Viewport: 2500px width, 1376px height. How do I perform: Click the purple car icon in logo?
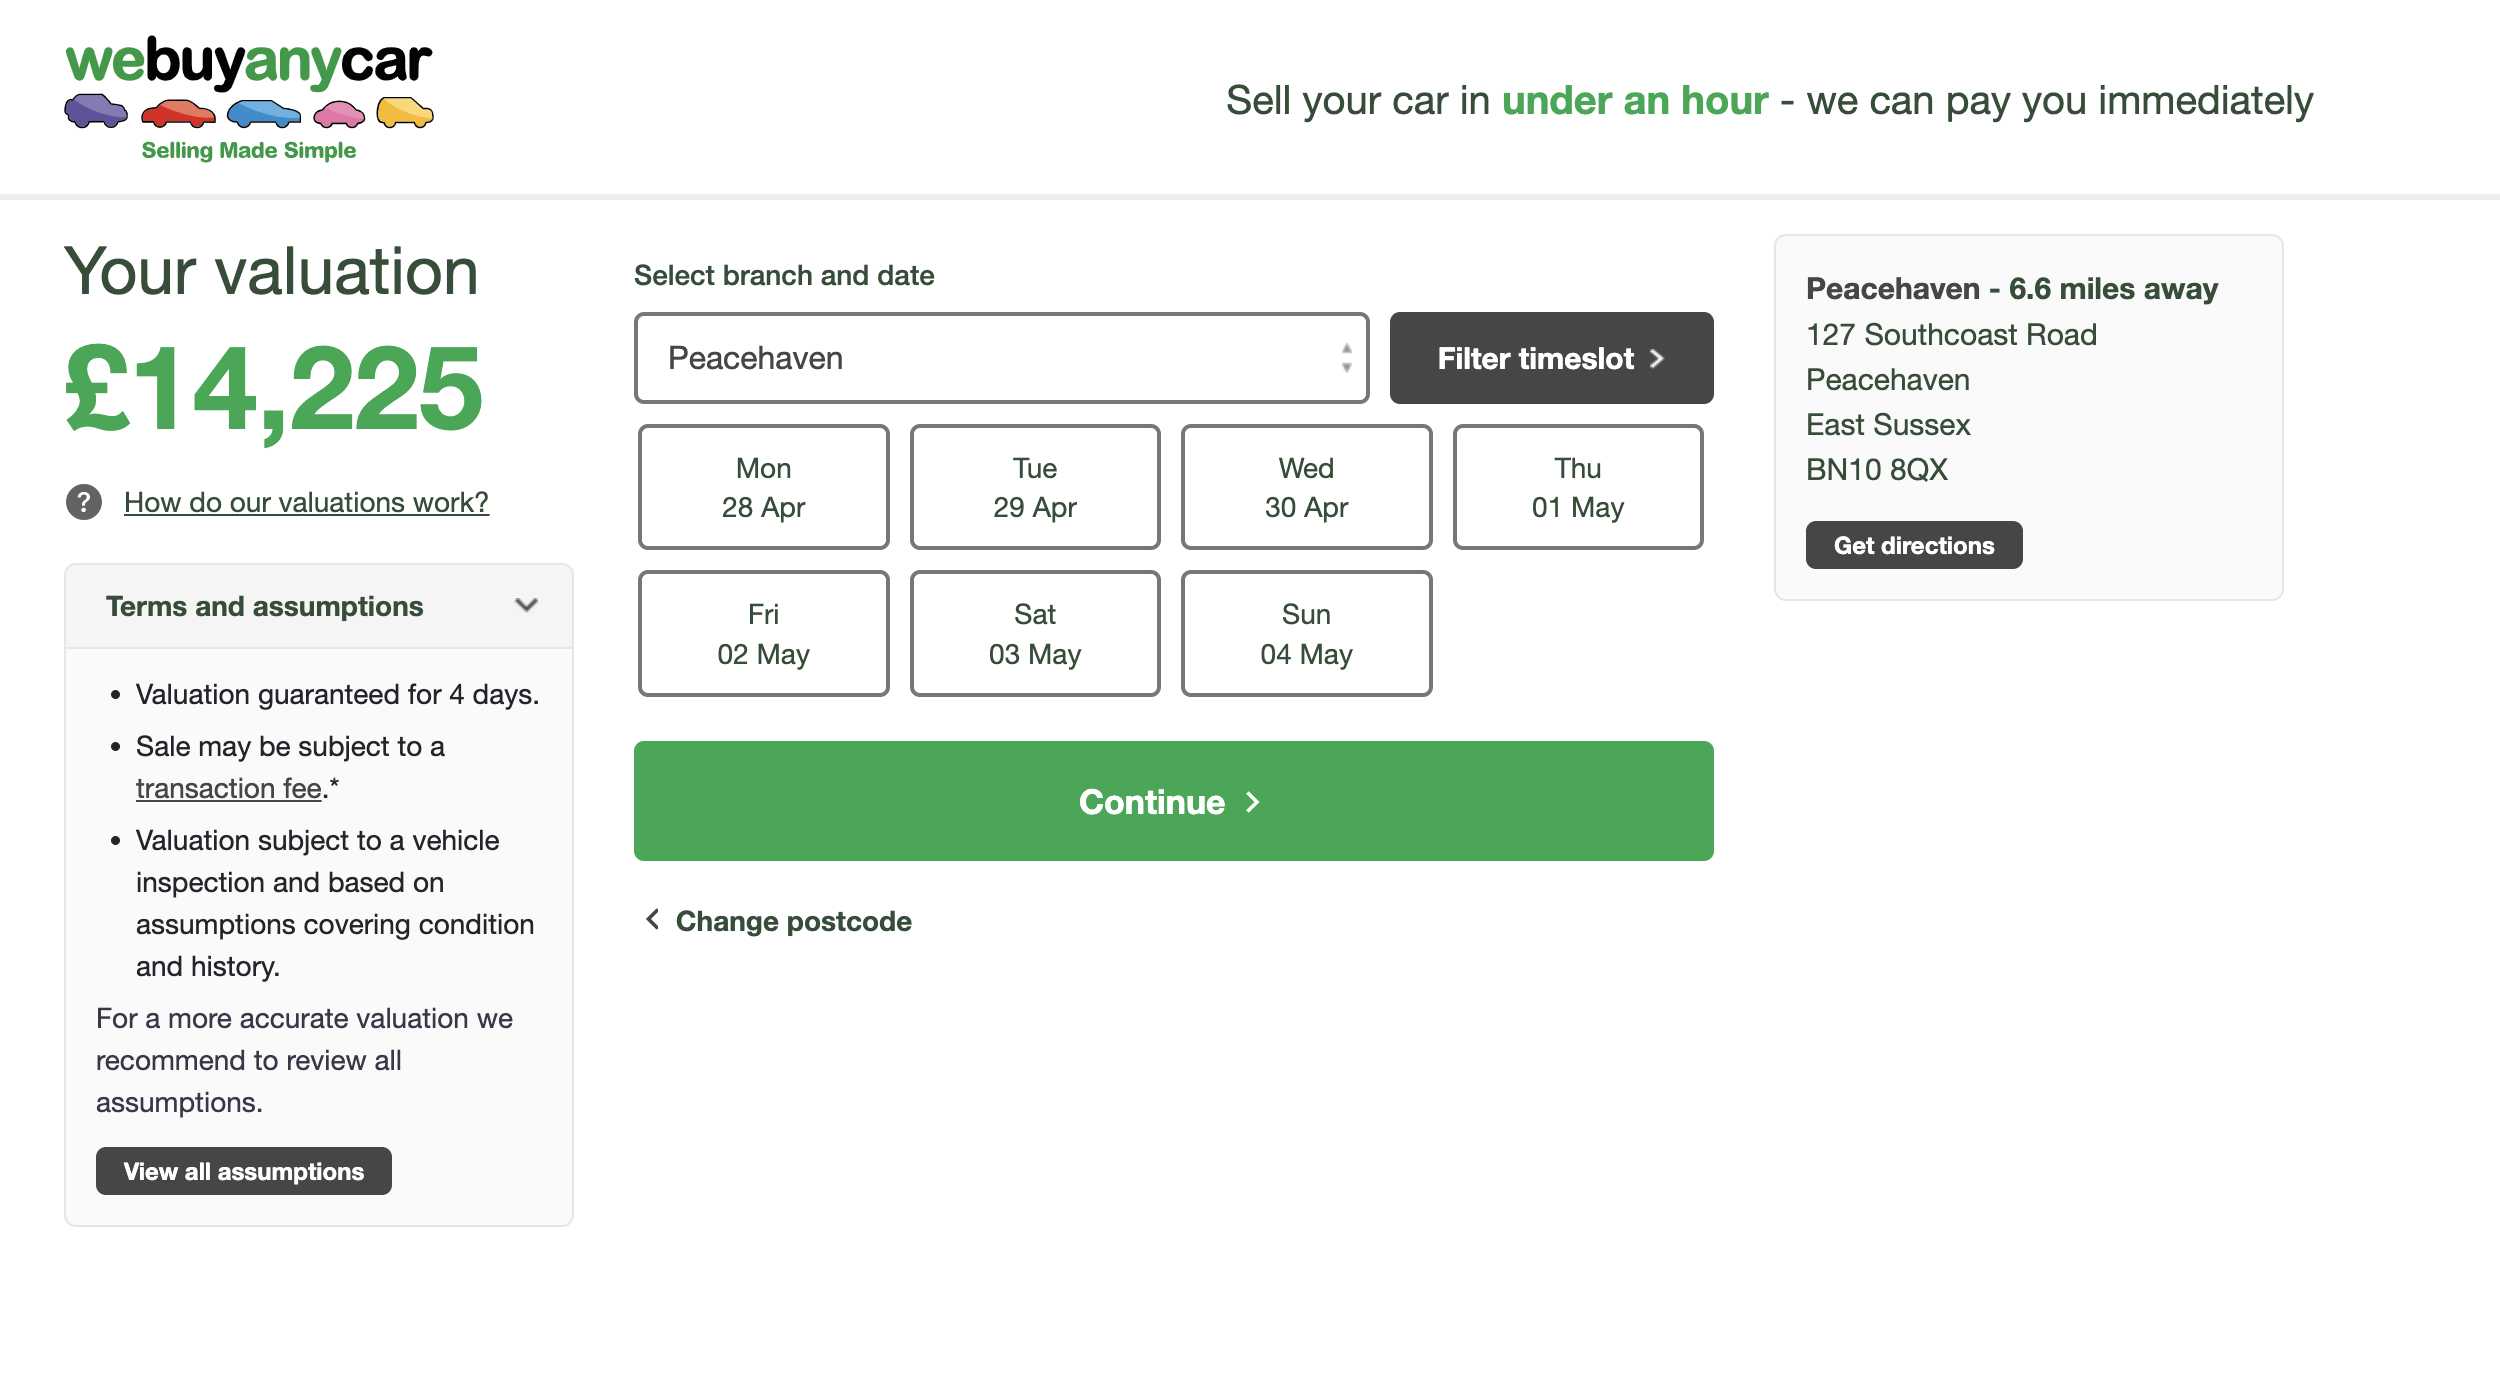tap(95, 112)
